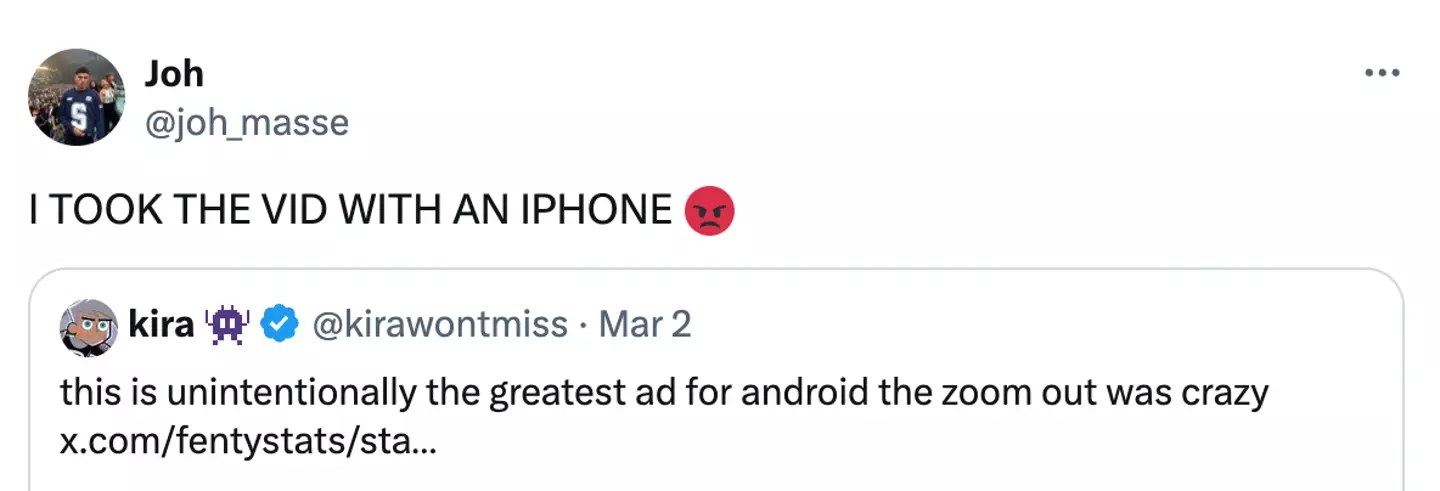Click the words "WITH AN" in tweet
Viewport: 1440px width, 491px height.
(x=385, y=211)
